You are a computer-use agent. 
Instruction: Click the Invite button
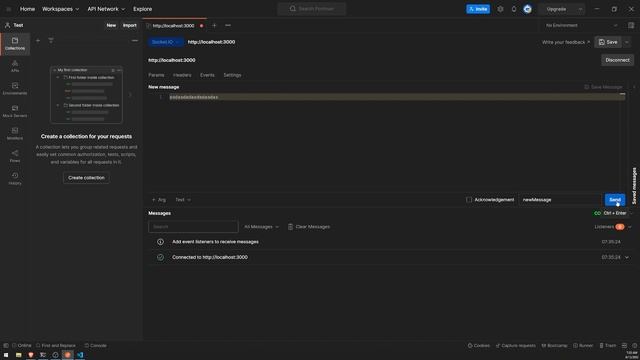point(478,9)
